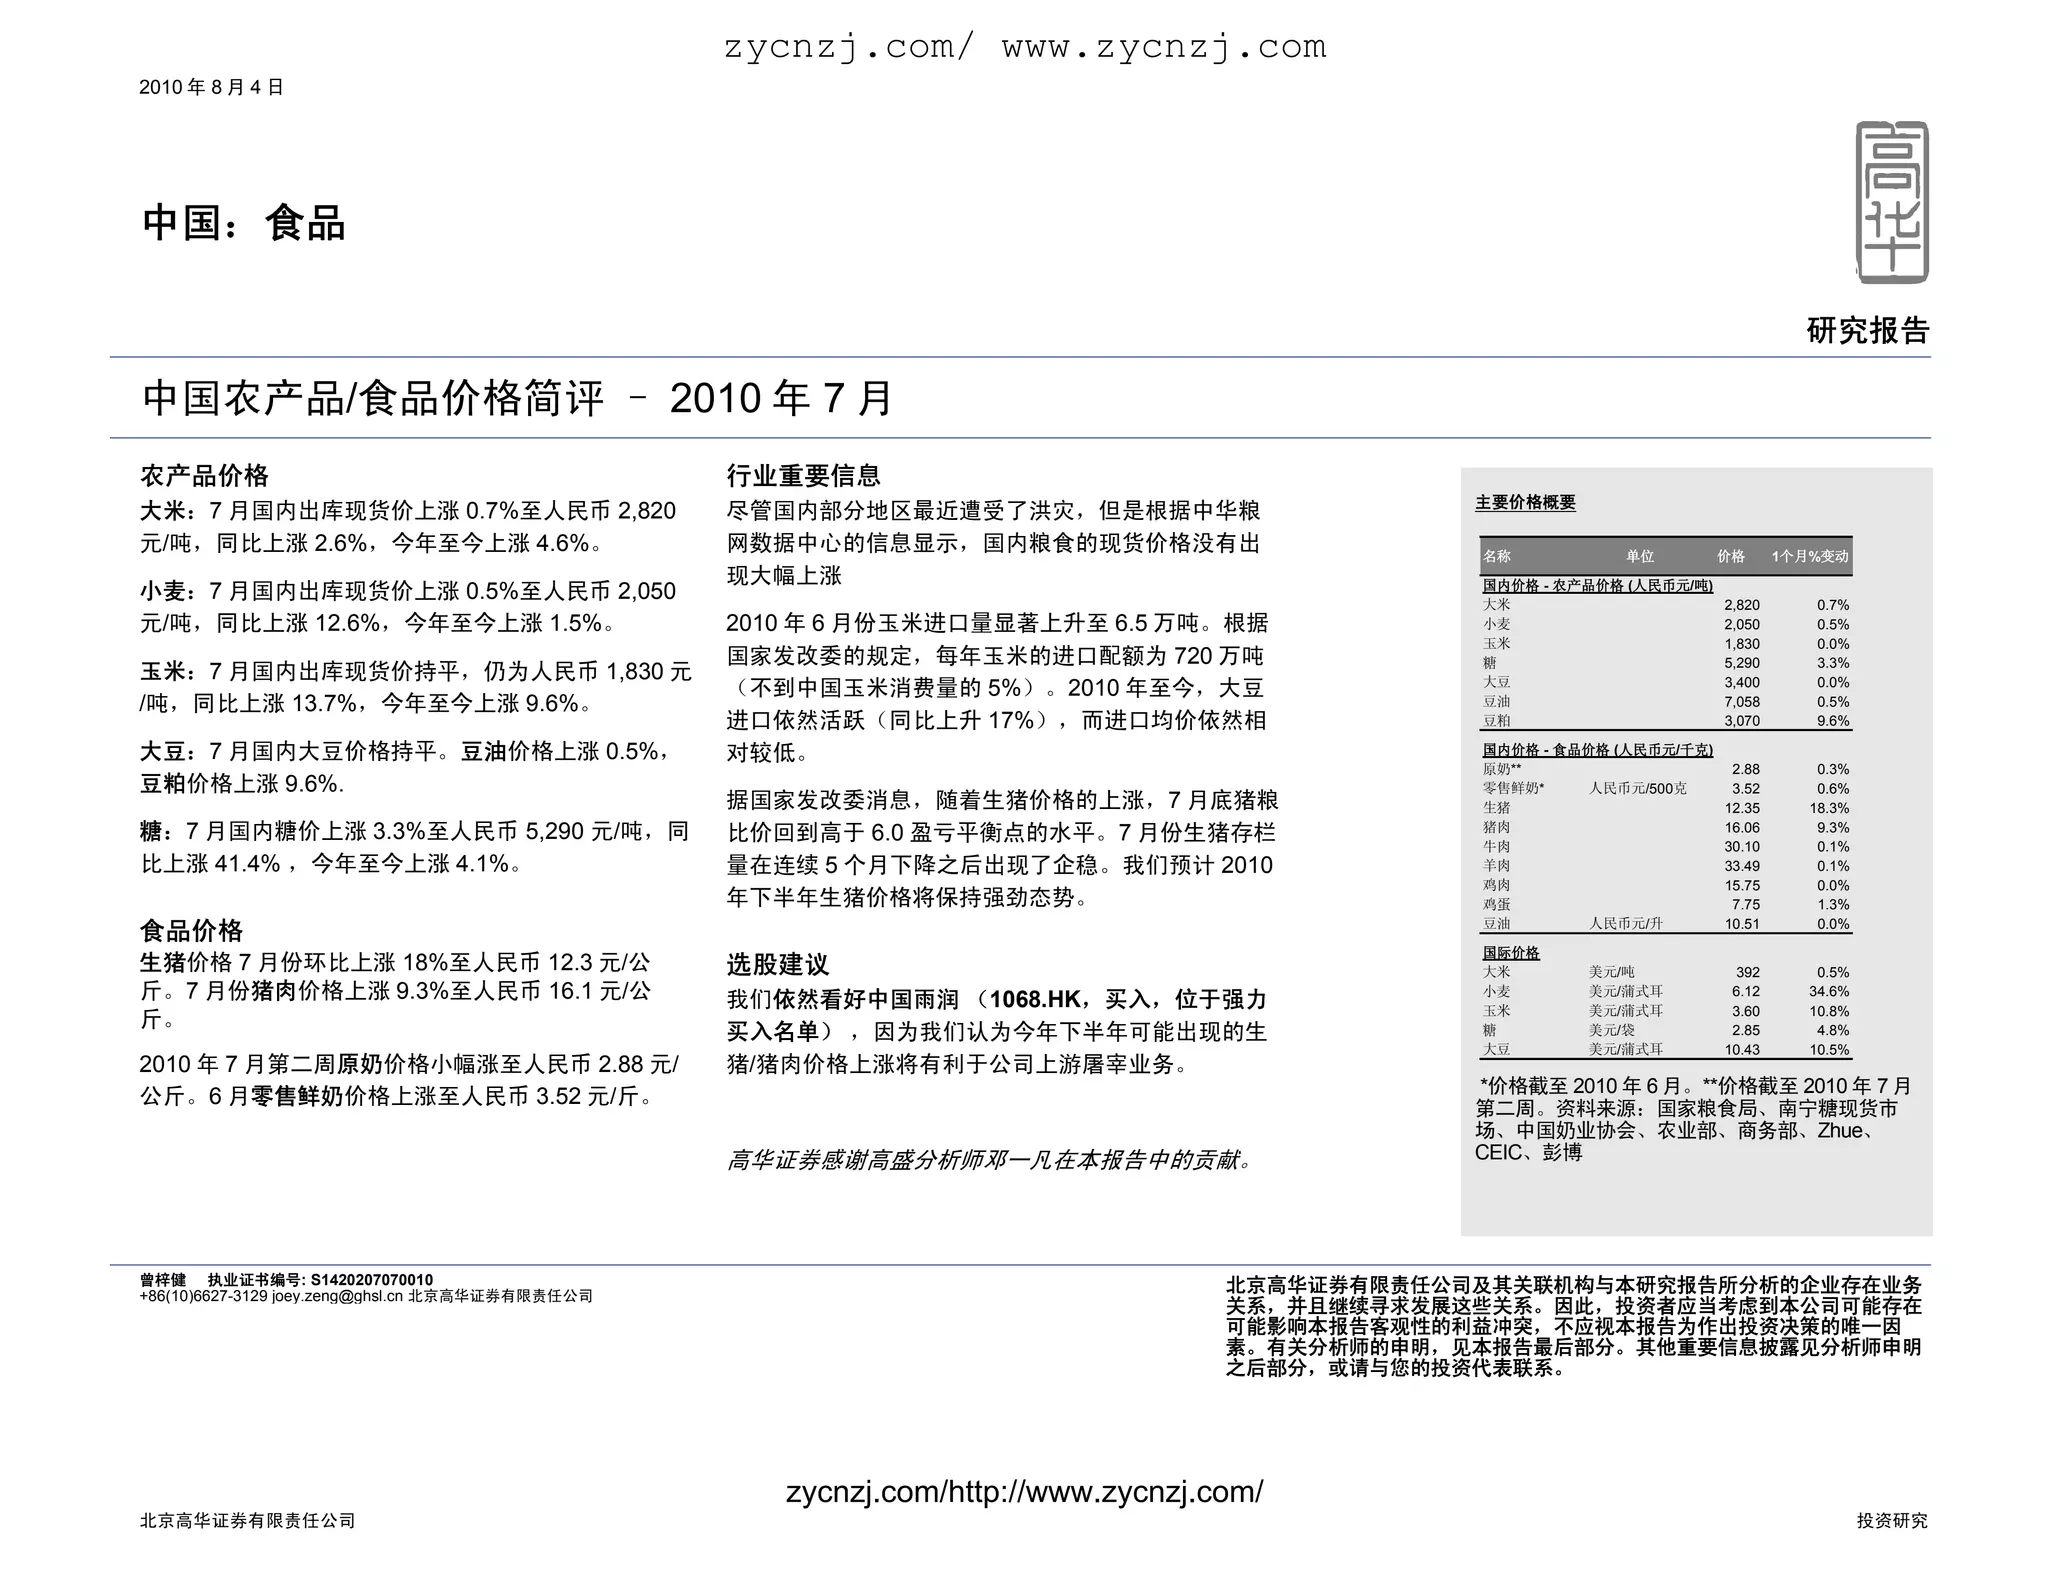Screen dimensions: 2048x1582
Task: Click the 中国：食品 heading
Action: 243,223
